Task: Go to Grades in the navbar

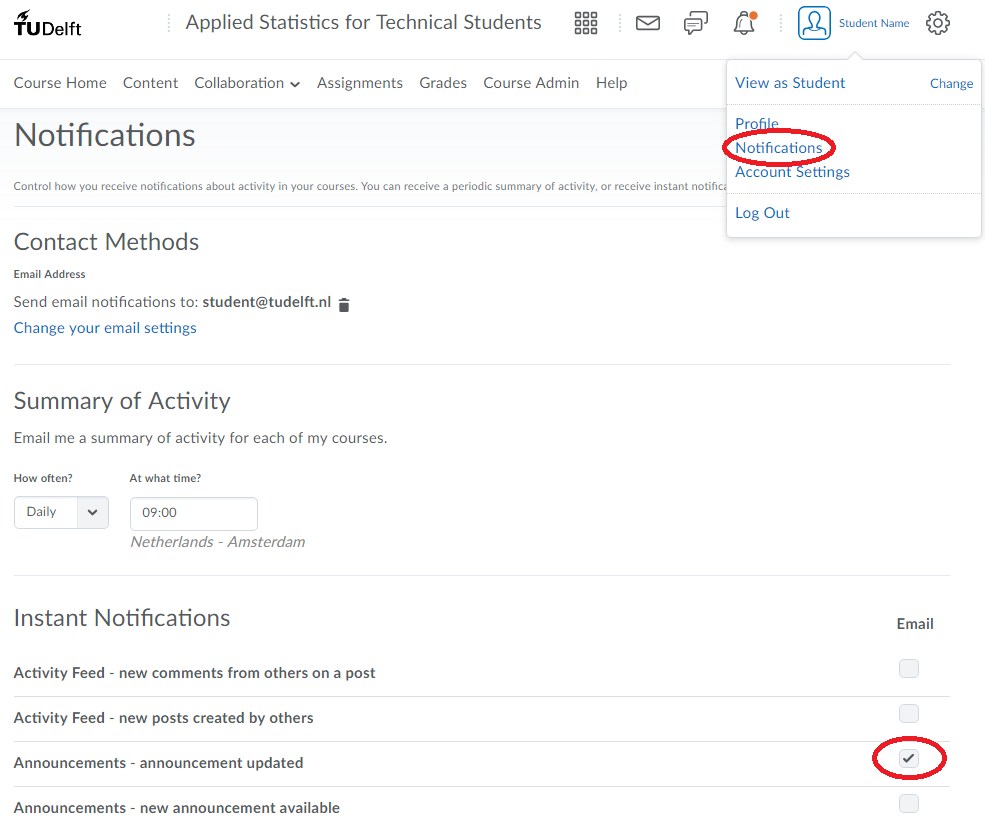Action: click(x=443, y=83)
